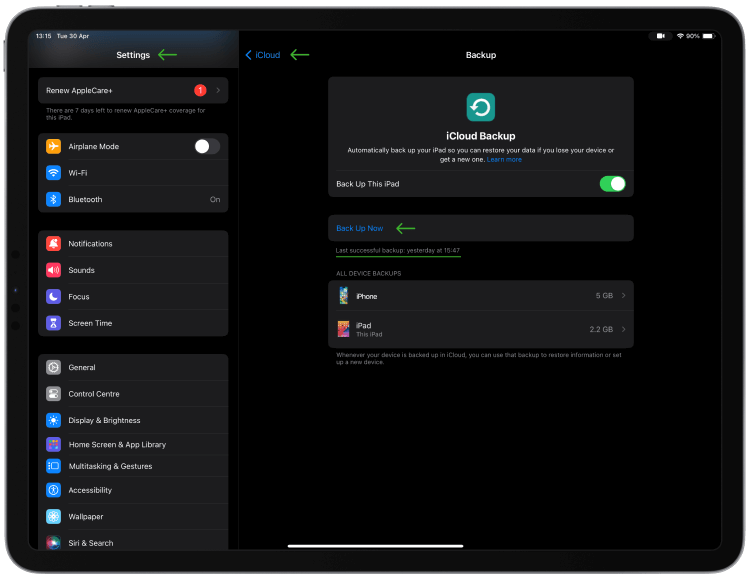Image resolution: width=750 pixels, height=581 pixels.
Task: Tap the iCloud Backup green icon
Action: [x=481, y=107]
